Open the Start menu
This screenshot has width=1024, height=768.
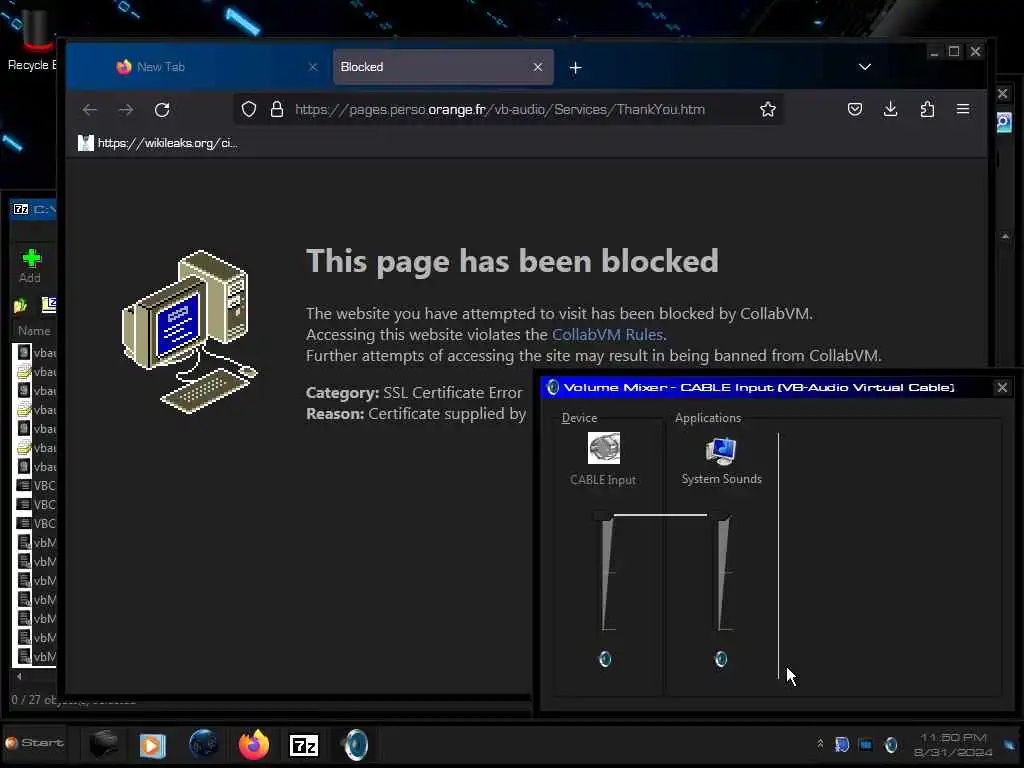(x=35, y=743)
